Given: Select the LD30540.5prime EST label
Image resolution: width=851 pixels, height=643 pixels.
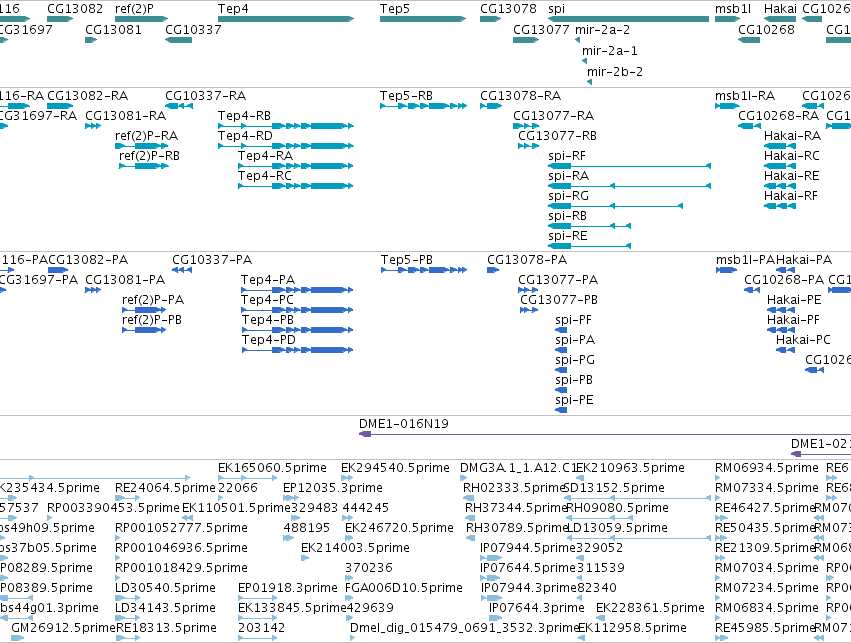Looking at the screenshot, I should (165, 588).
